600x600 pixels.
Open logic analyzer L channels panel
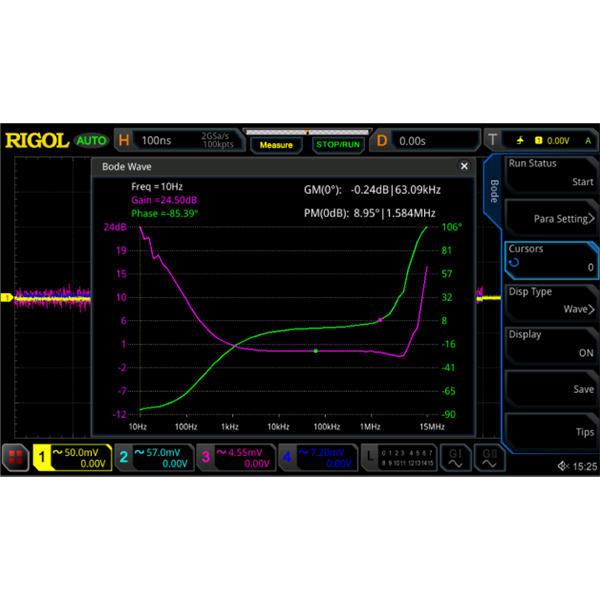[399, 457]
